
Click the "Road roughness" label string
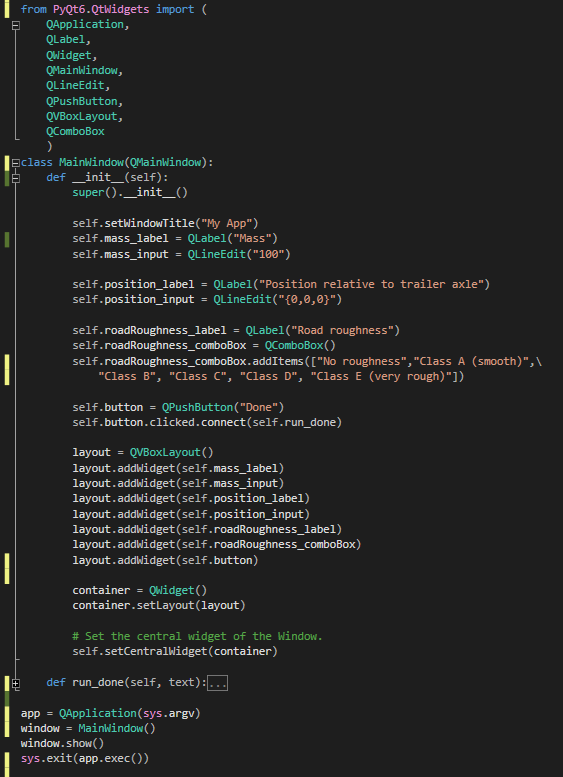[342, 330]
